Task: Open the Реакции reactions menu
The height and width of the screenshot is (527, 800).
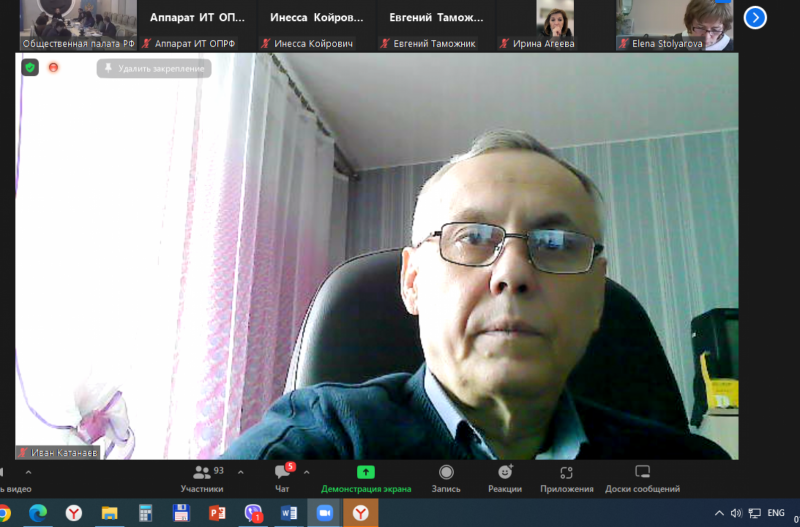Action: coord(505,478)
